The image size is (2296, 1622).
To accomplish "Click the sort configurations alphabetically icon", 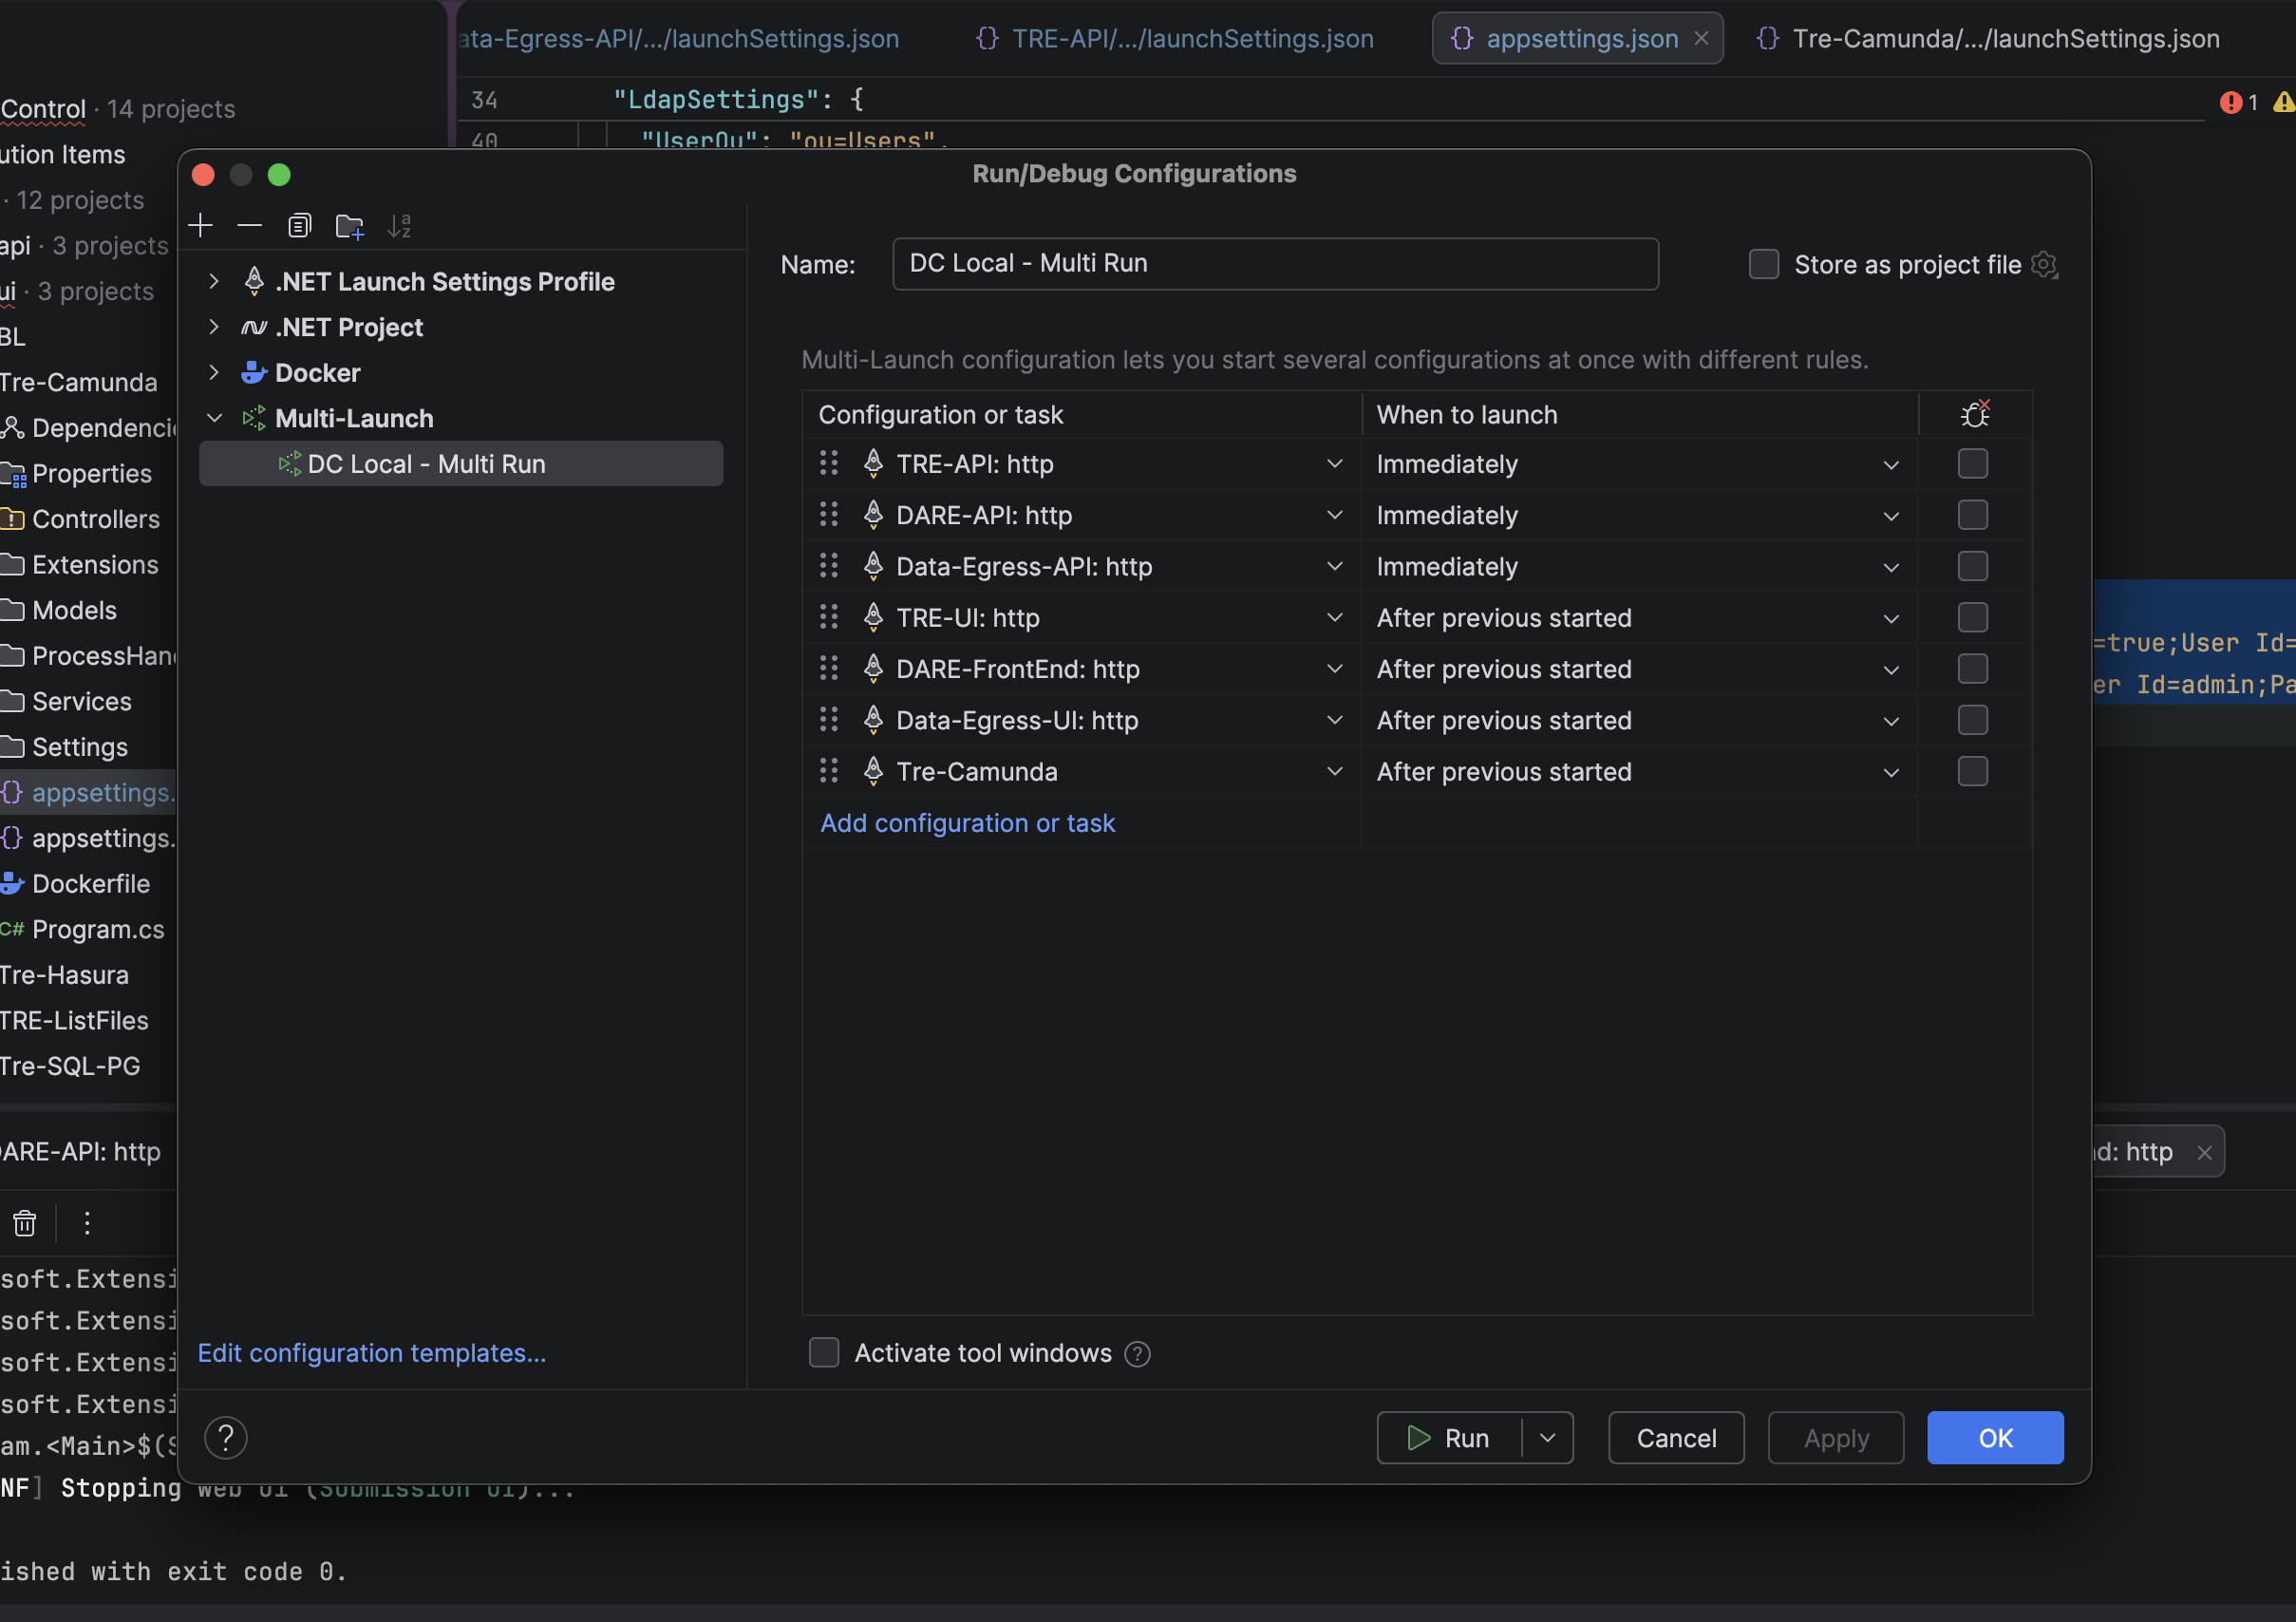I will pyautogui.click(x=399, y=226).
